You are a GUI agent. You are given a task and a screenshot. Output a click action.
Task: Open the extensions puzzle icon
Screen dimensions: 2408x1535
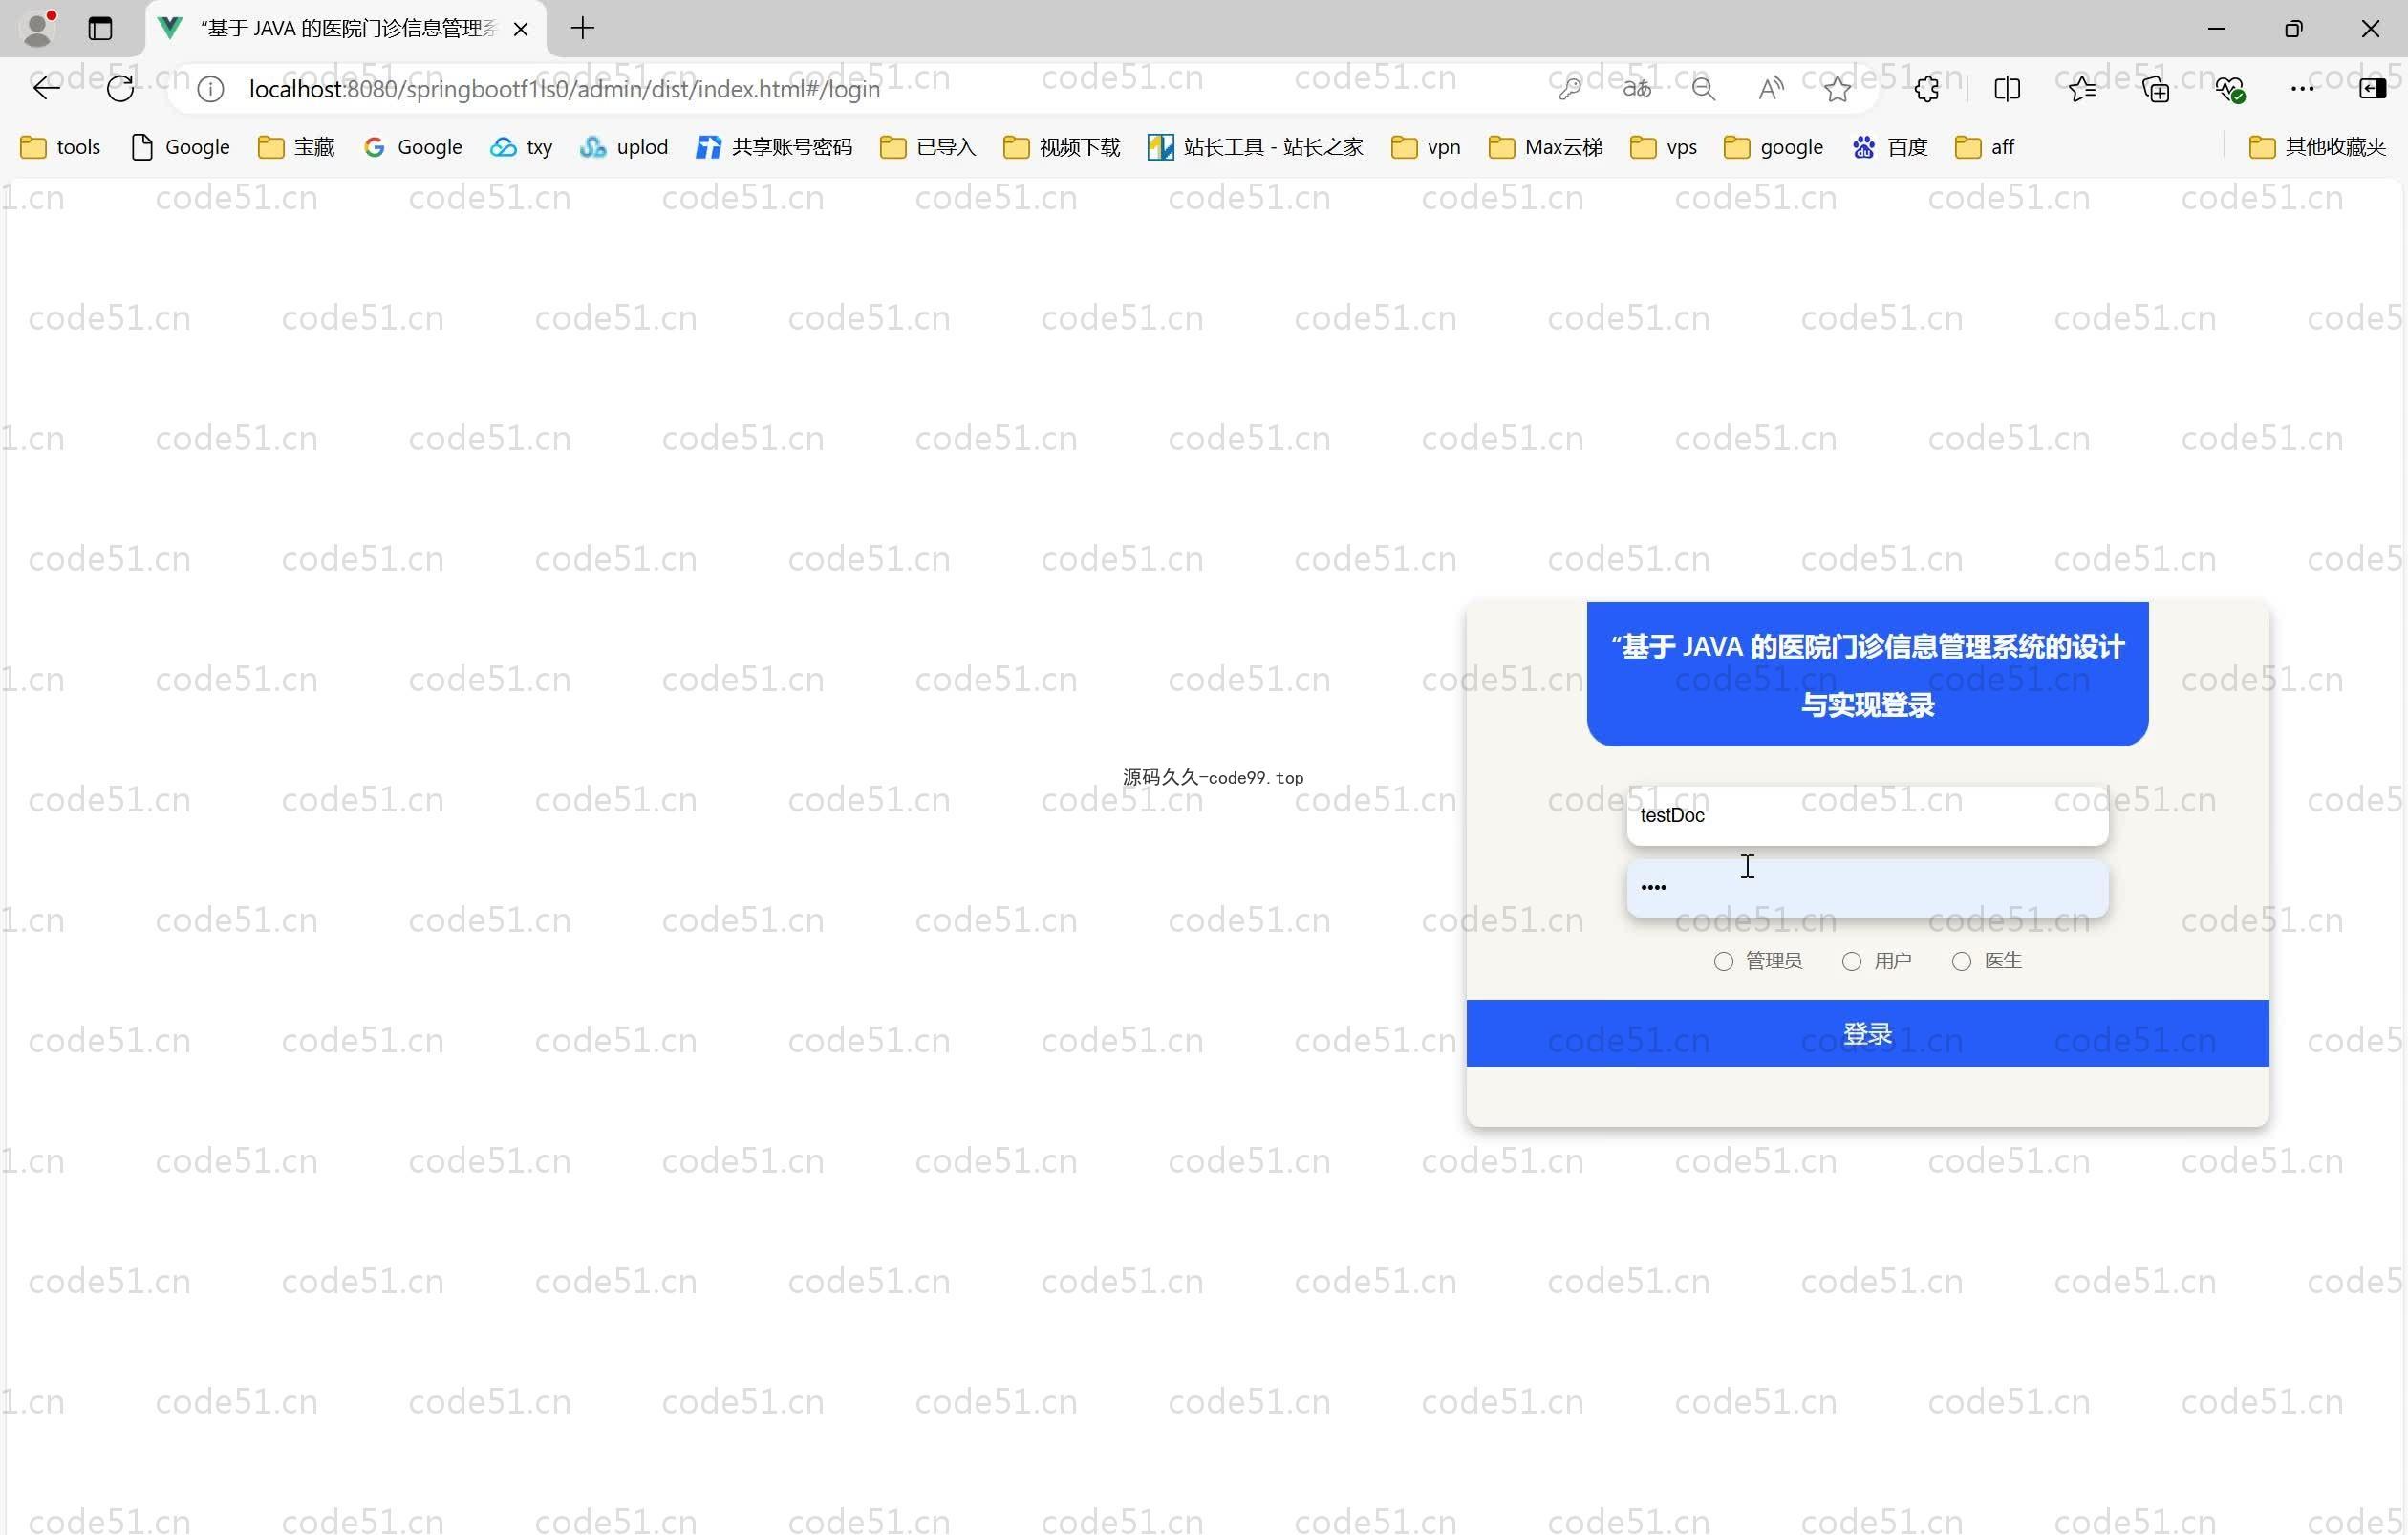(x=1927, y=89)
